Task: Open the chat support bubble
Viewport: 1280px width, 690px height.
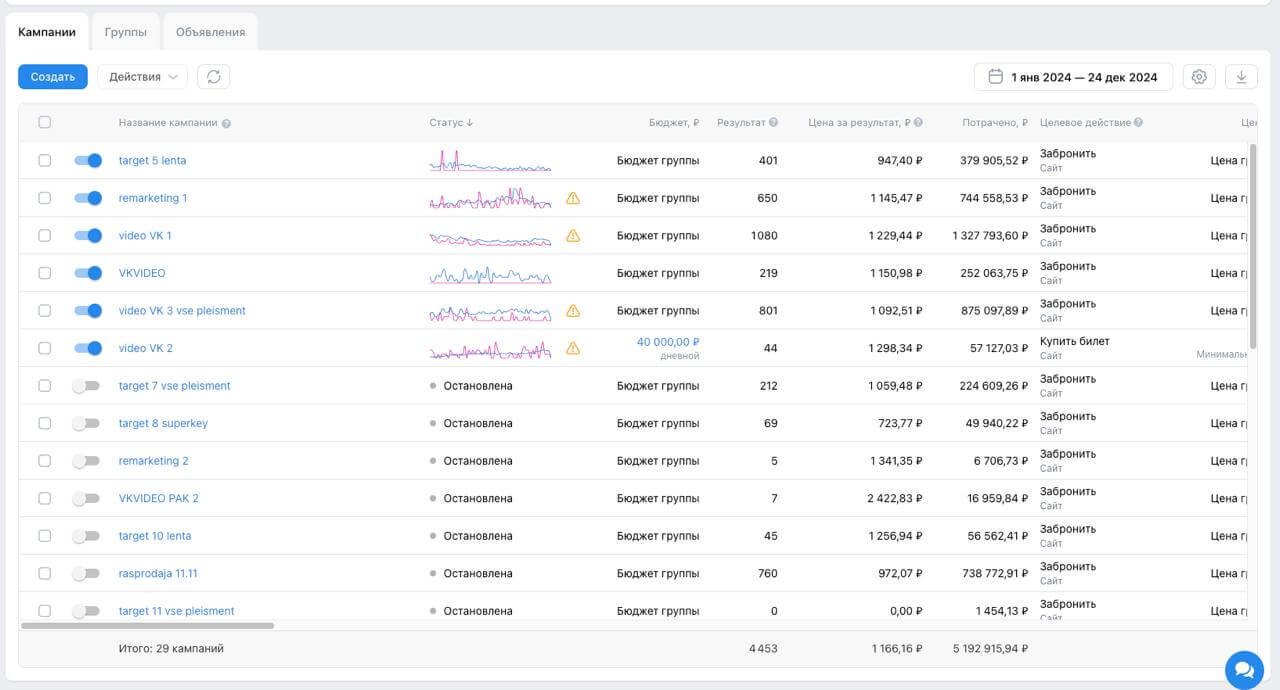Action: [1244, 669]
